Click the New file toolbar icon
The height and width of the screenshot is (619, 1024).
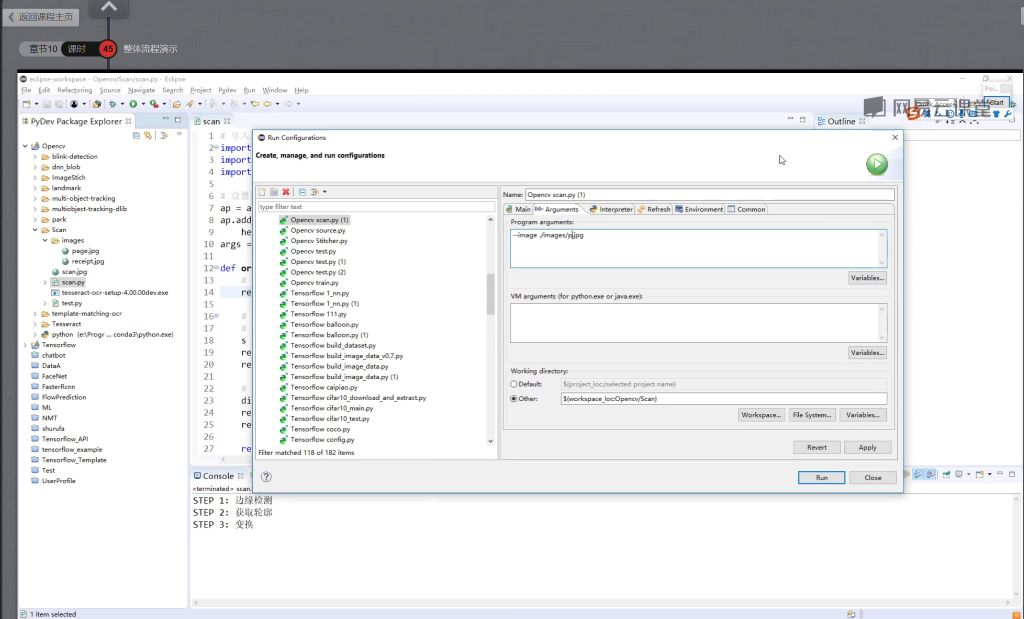point(27,104)
